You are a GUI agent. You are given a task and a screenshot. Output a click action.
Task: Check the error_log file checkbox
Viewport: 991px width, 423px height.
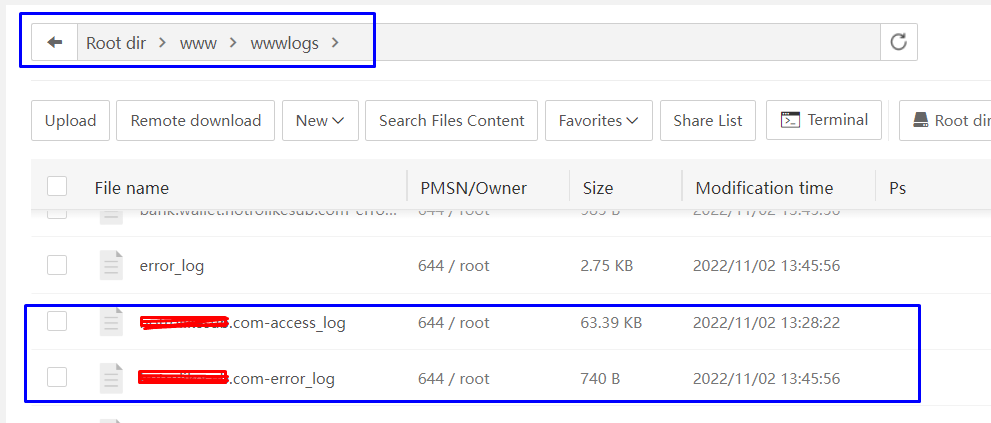click(x=57, y=265)
